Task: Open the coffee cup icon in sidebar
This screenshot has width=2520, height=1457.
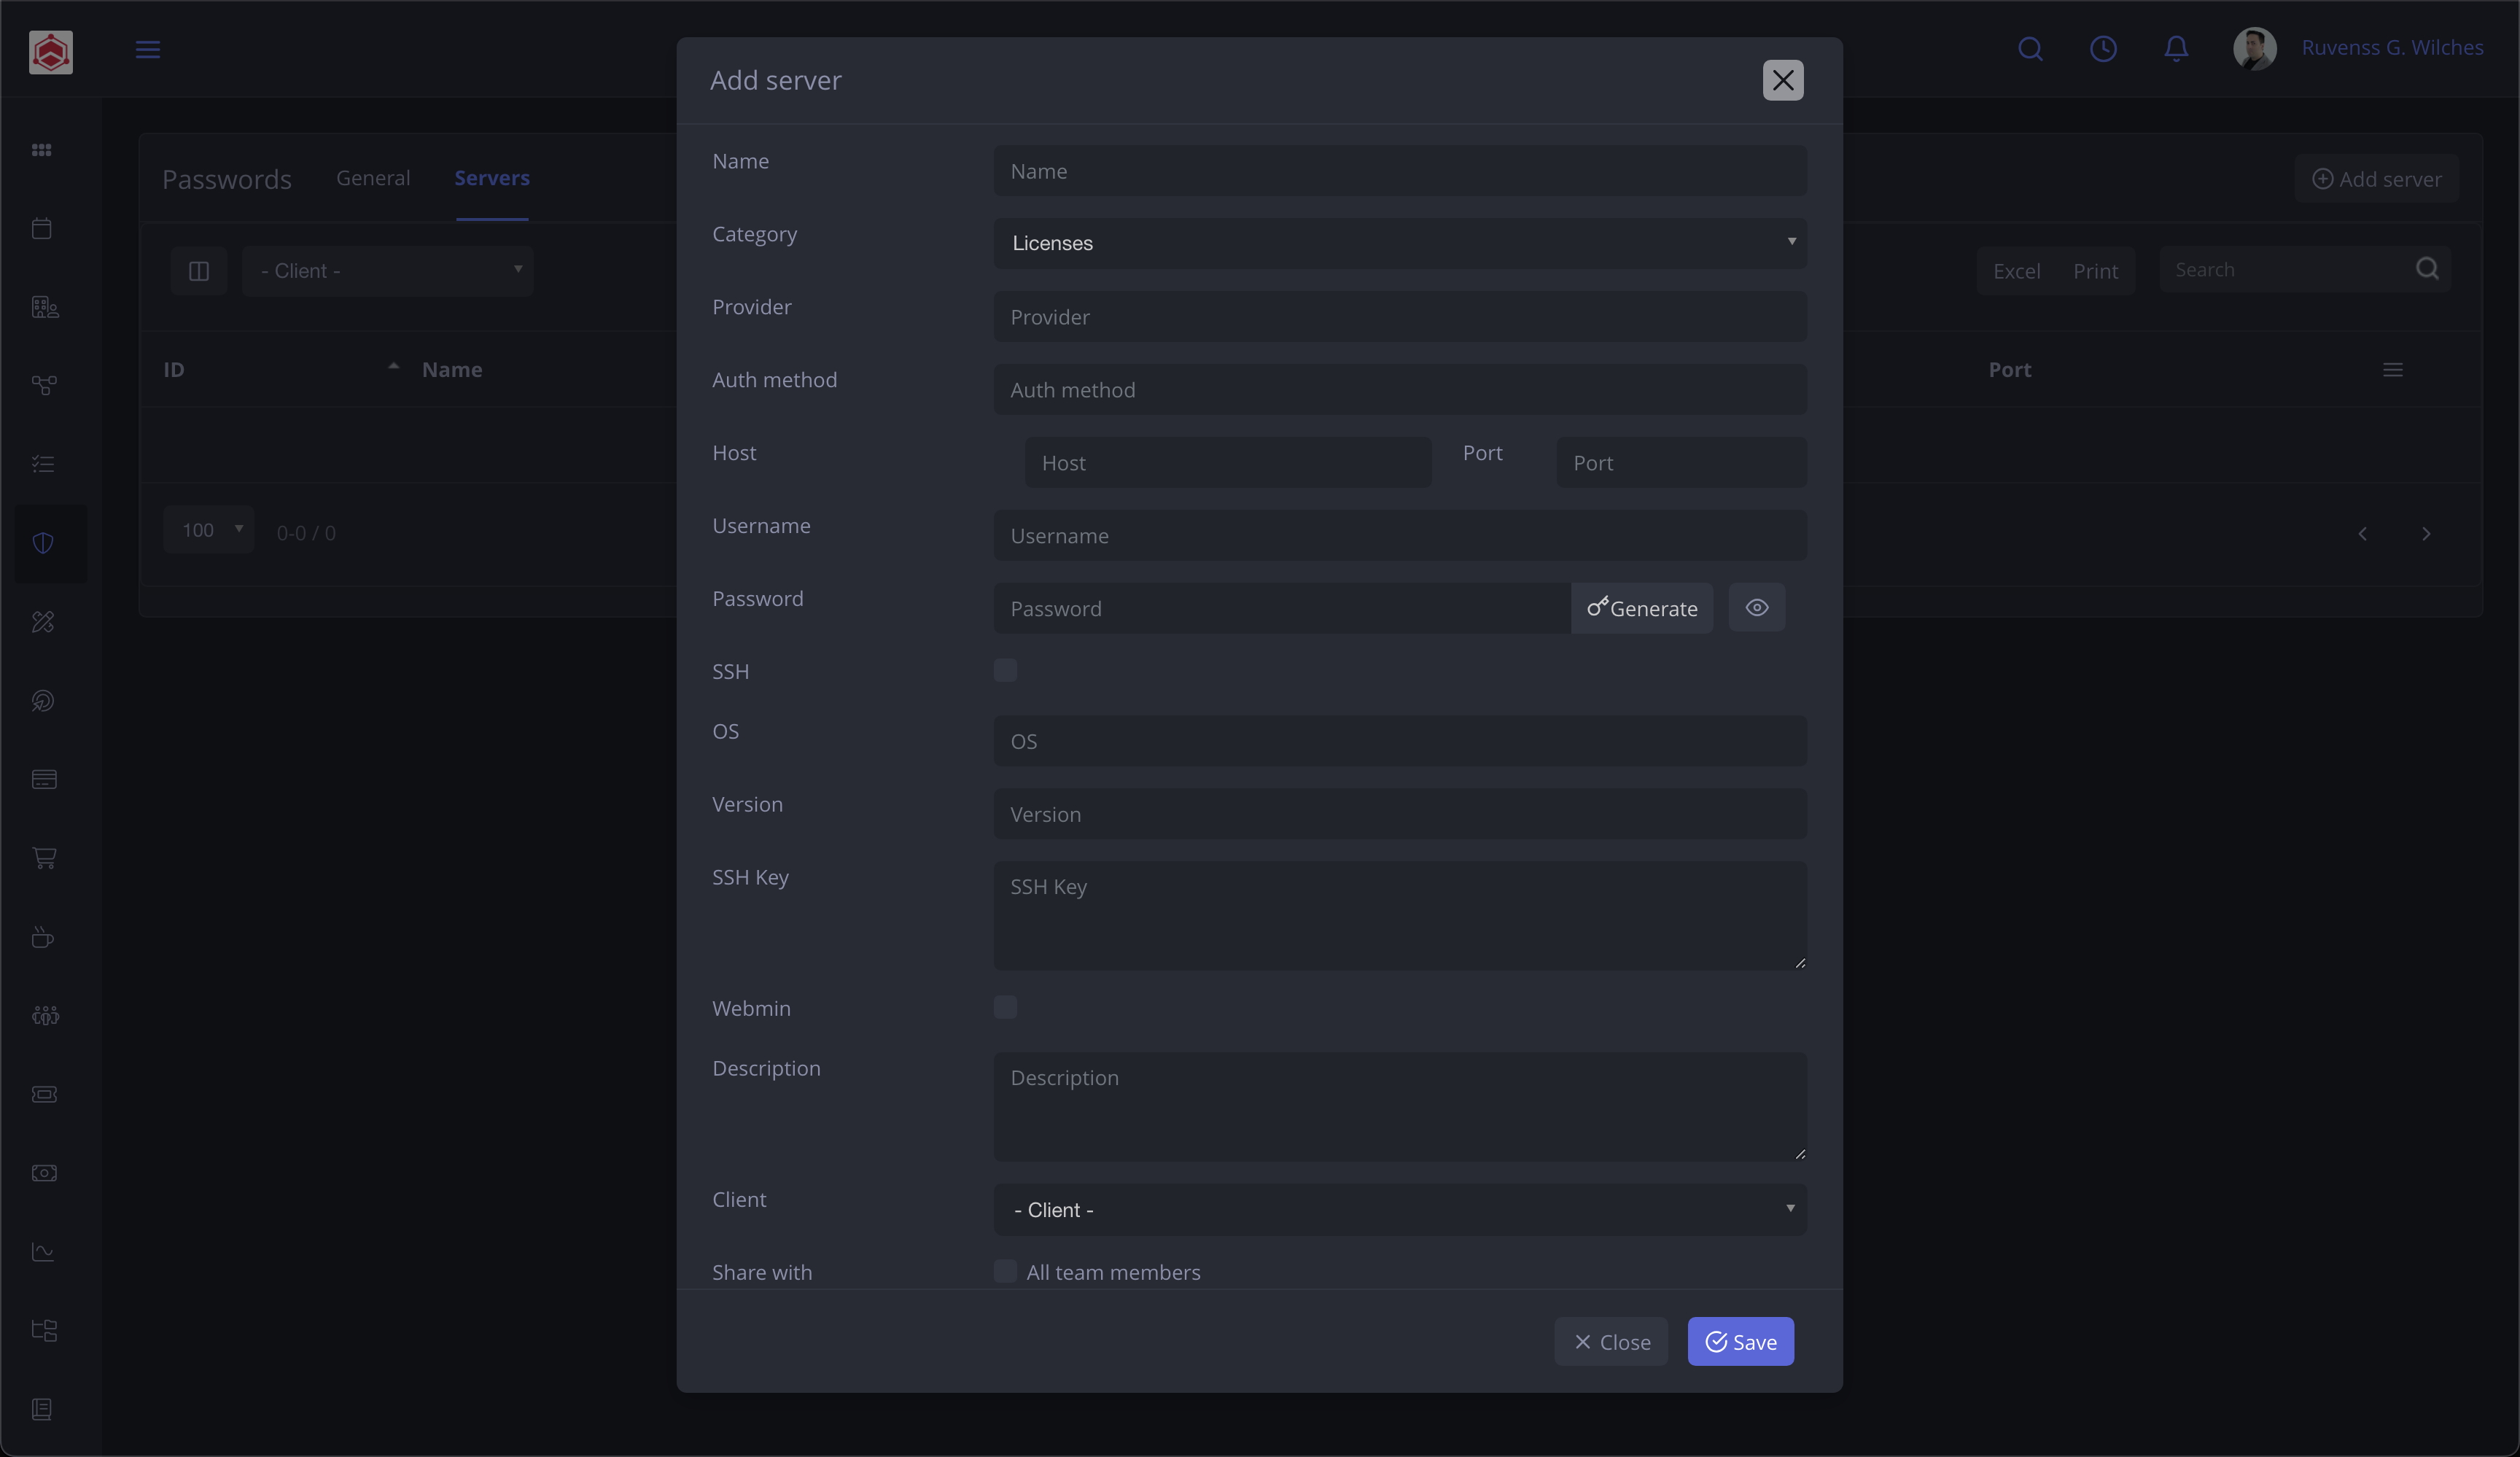Action: point(43,937)
